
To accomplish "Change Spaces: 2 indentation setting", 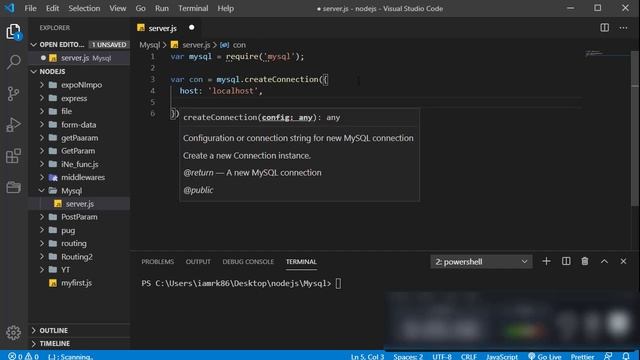I will (408, 356).
